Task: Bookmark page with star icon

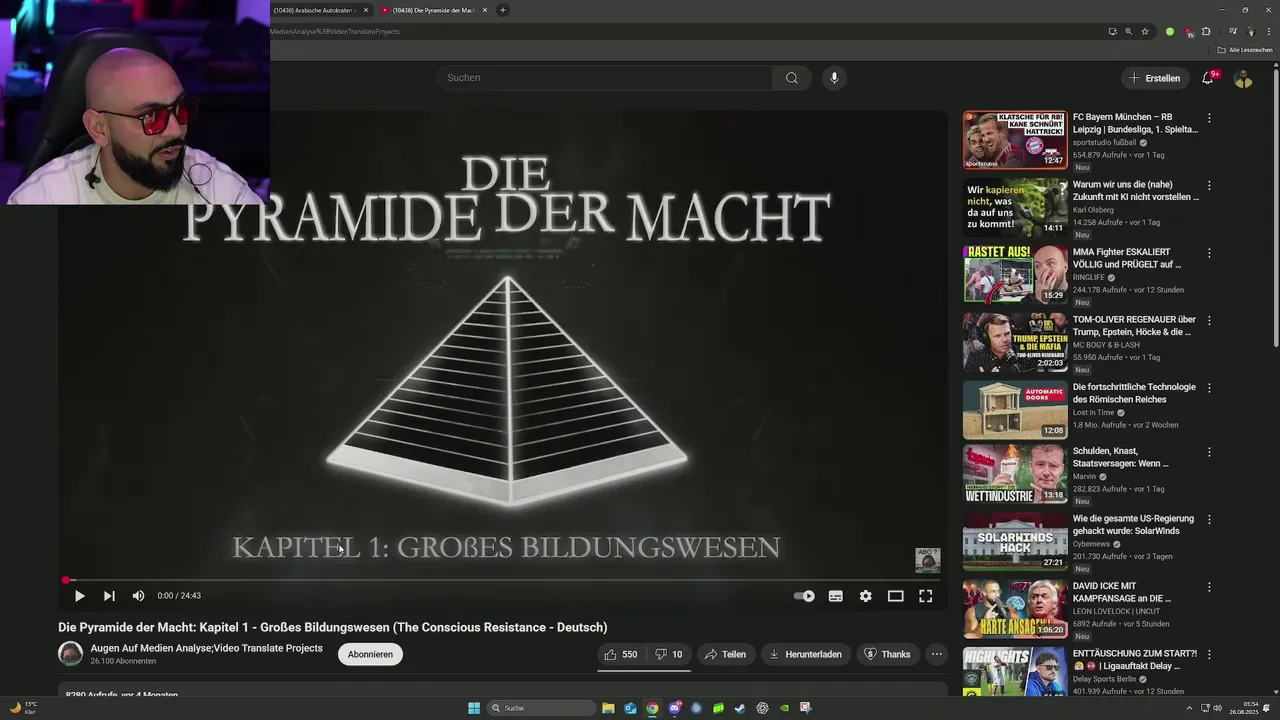Action: (1145, 32)
